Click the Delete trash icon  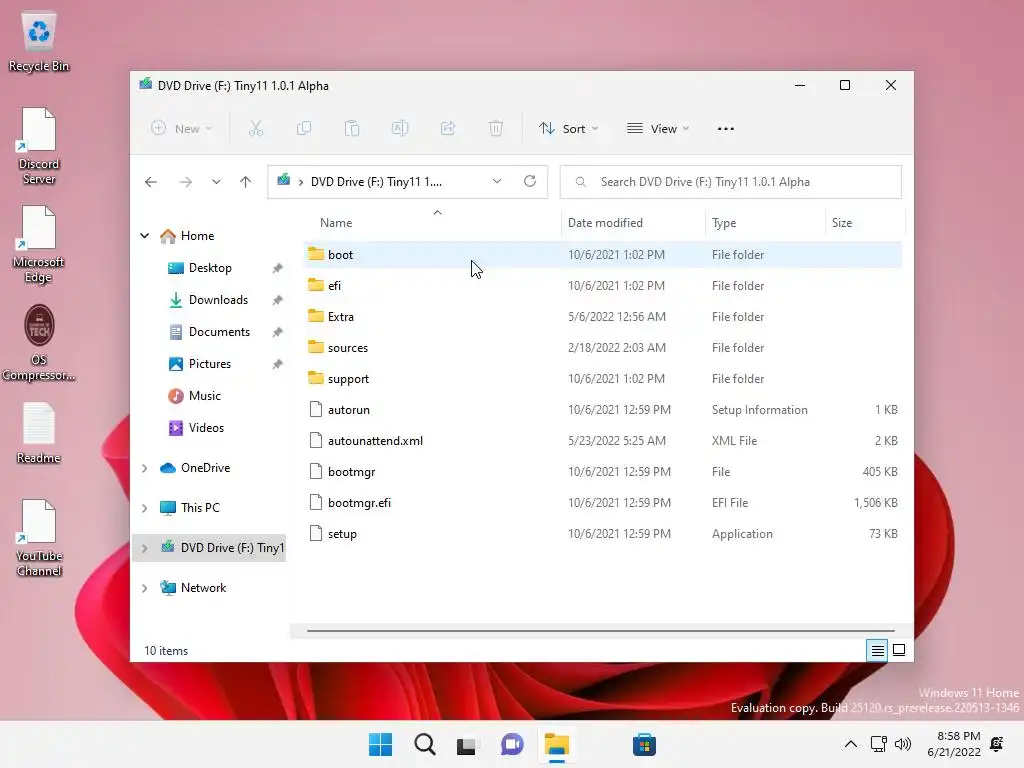[x=496, y=129]
